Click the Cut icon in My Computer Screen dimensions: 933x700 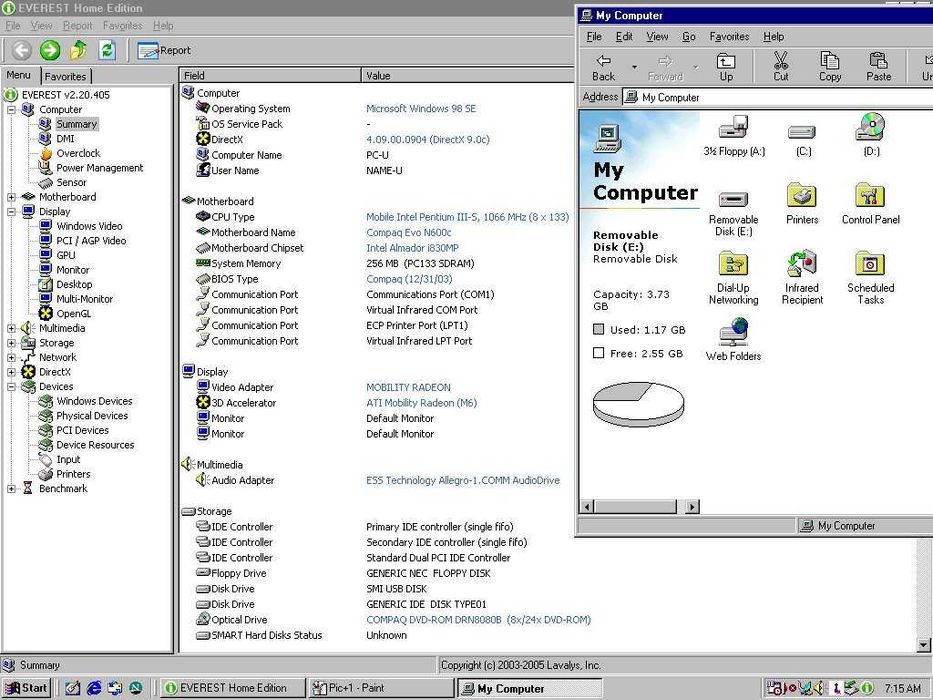(x=781, y=66)
